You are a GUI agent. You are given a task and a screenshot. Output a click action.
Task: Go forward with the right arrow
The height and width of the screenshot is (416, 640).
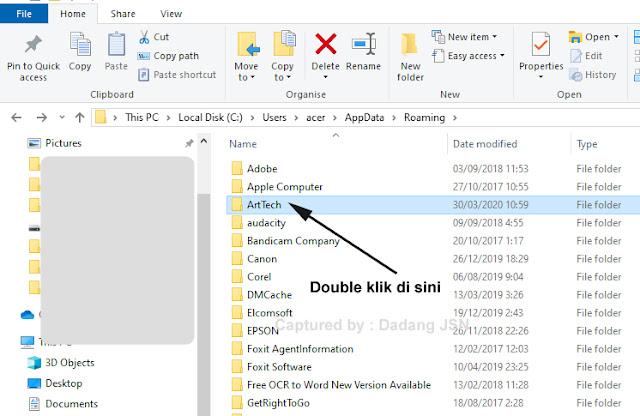pyautogui.click(x=41, y=118)
